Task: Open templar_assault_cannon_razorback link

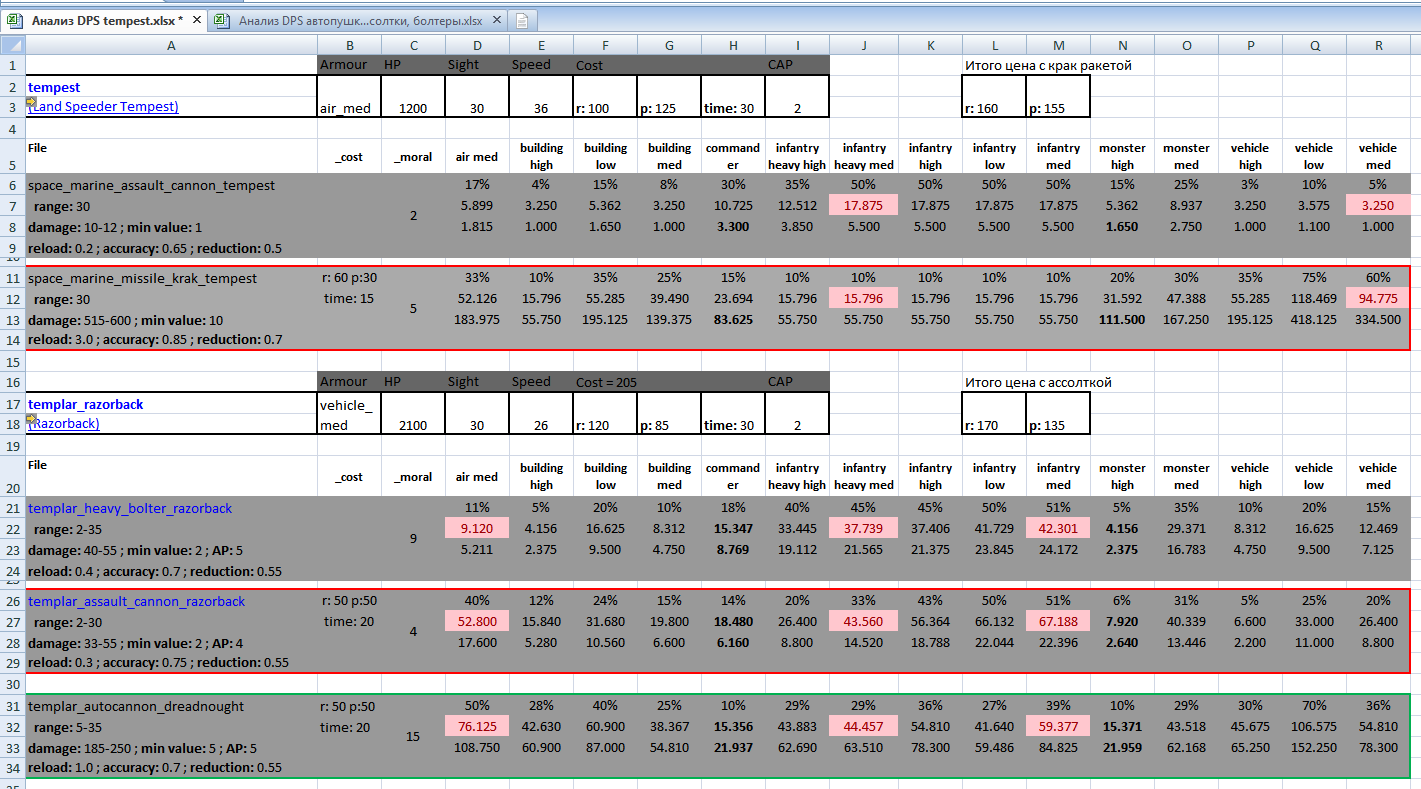Action: [x=136, y=601]
